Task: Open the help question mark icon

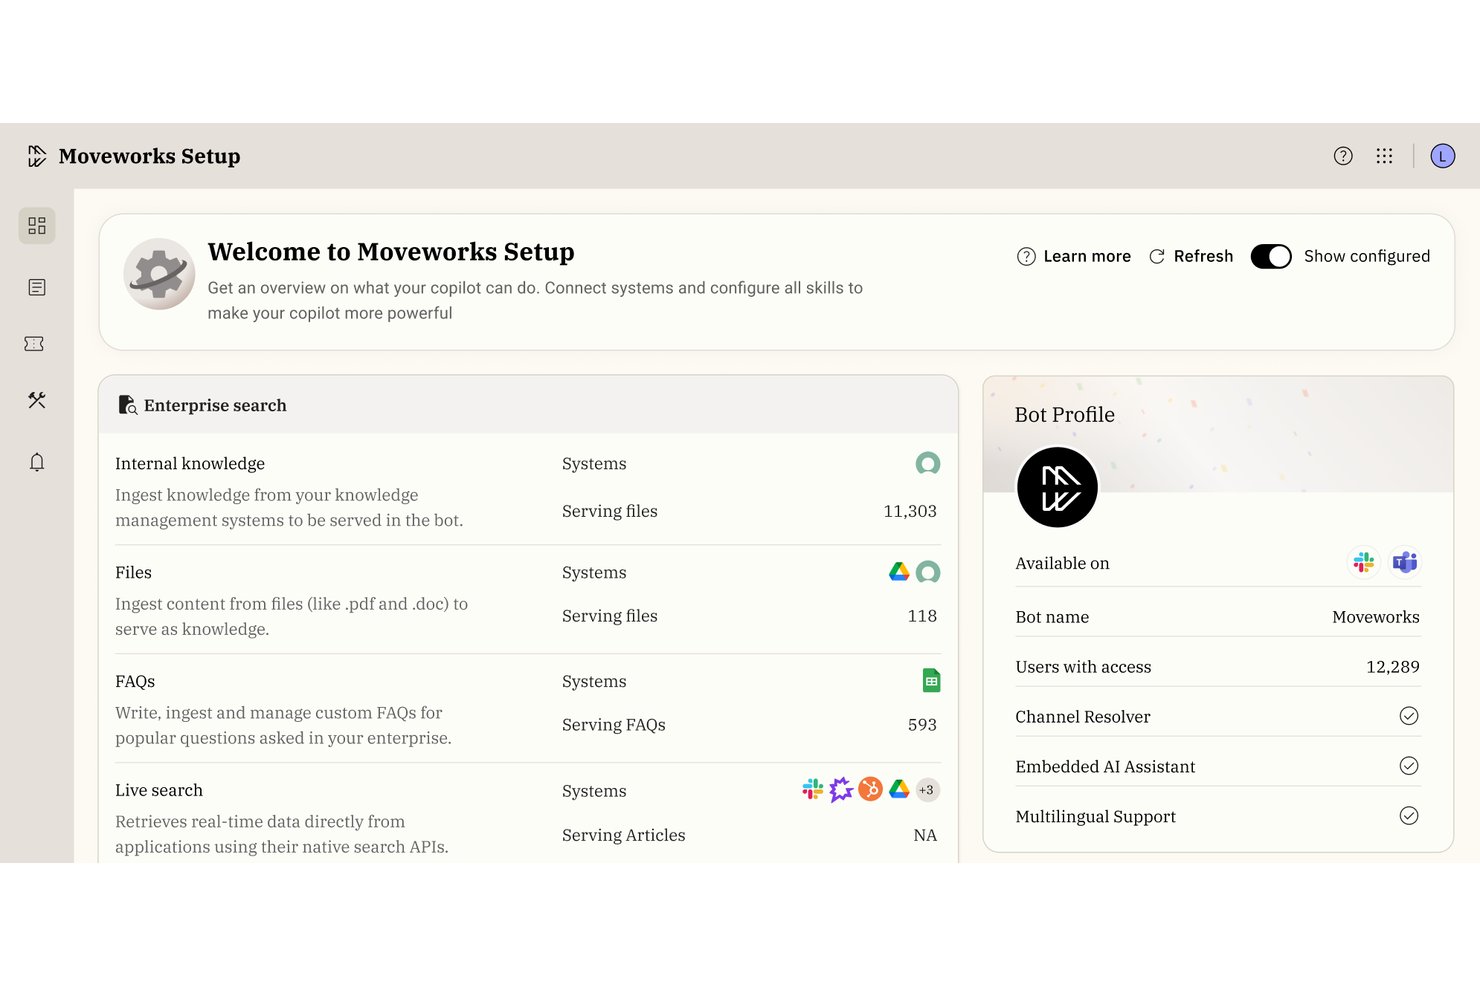Action: tap(1343, 156)
